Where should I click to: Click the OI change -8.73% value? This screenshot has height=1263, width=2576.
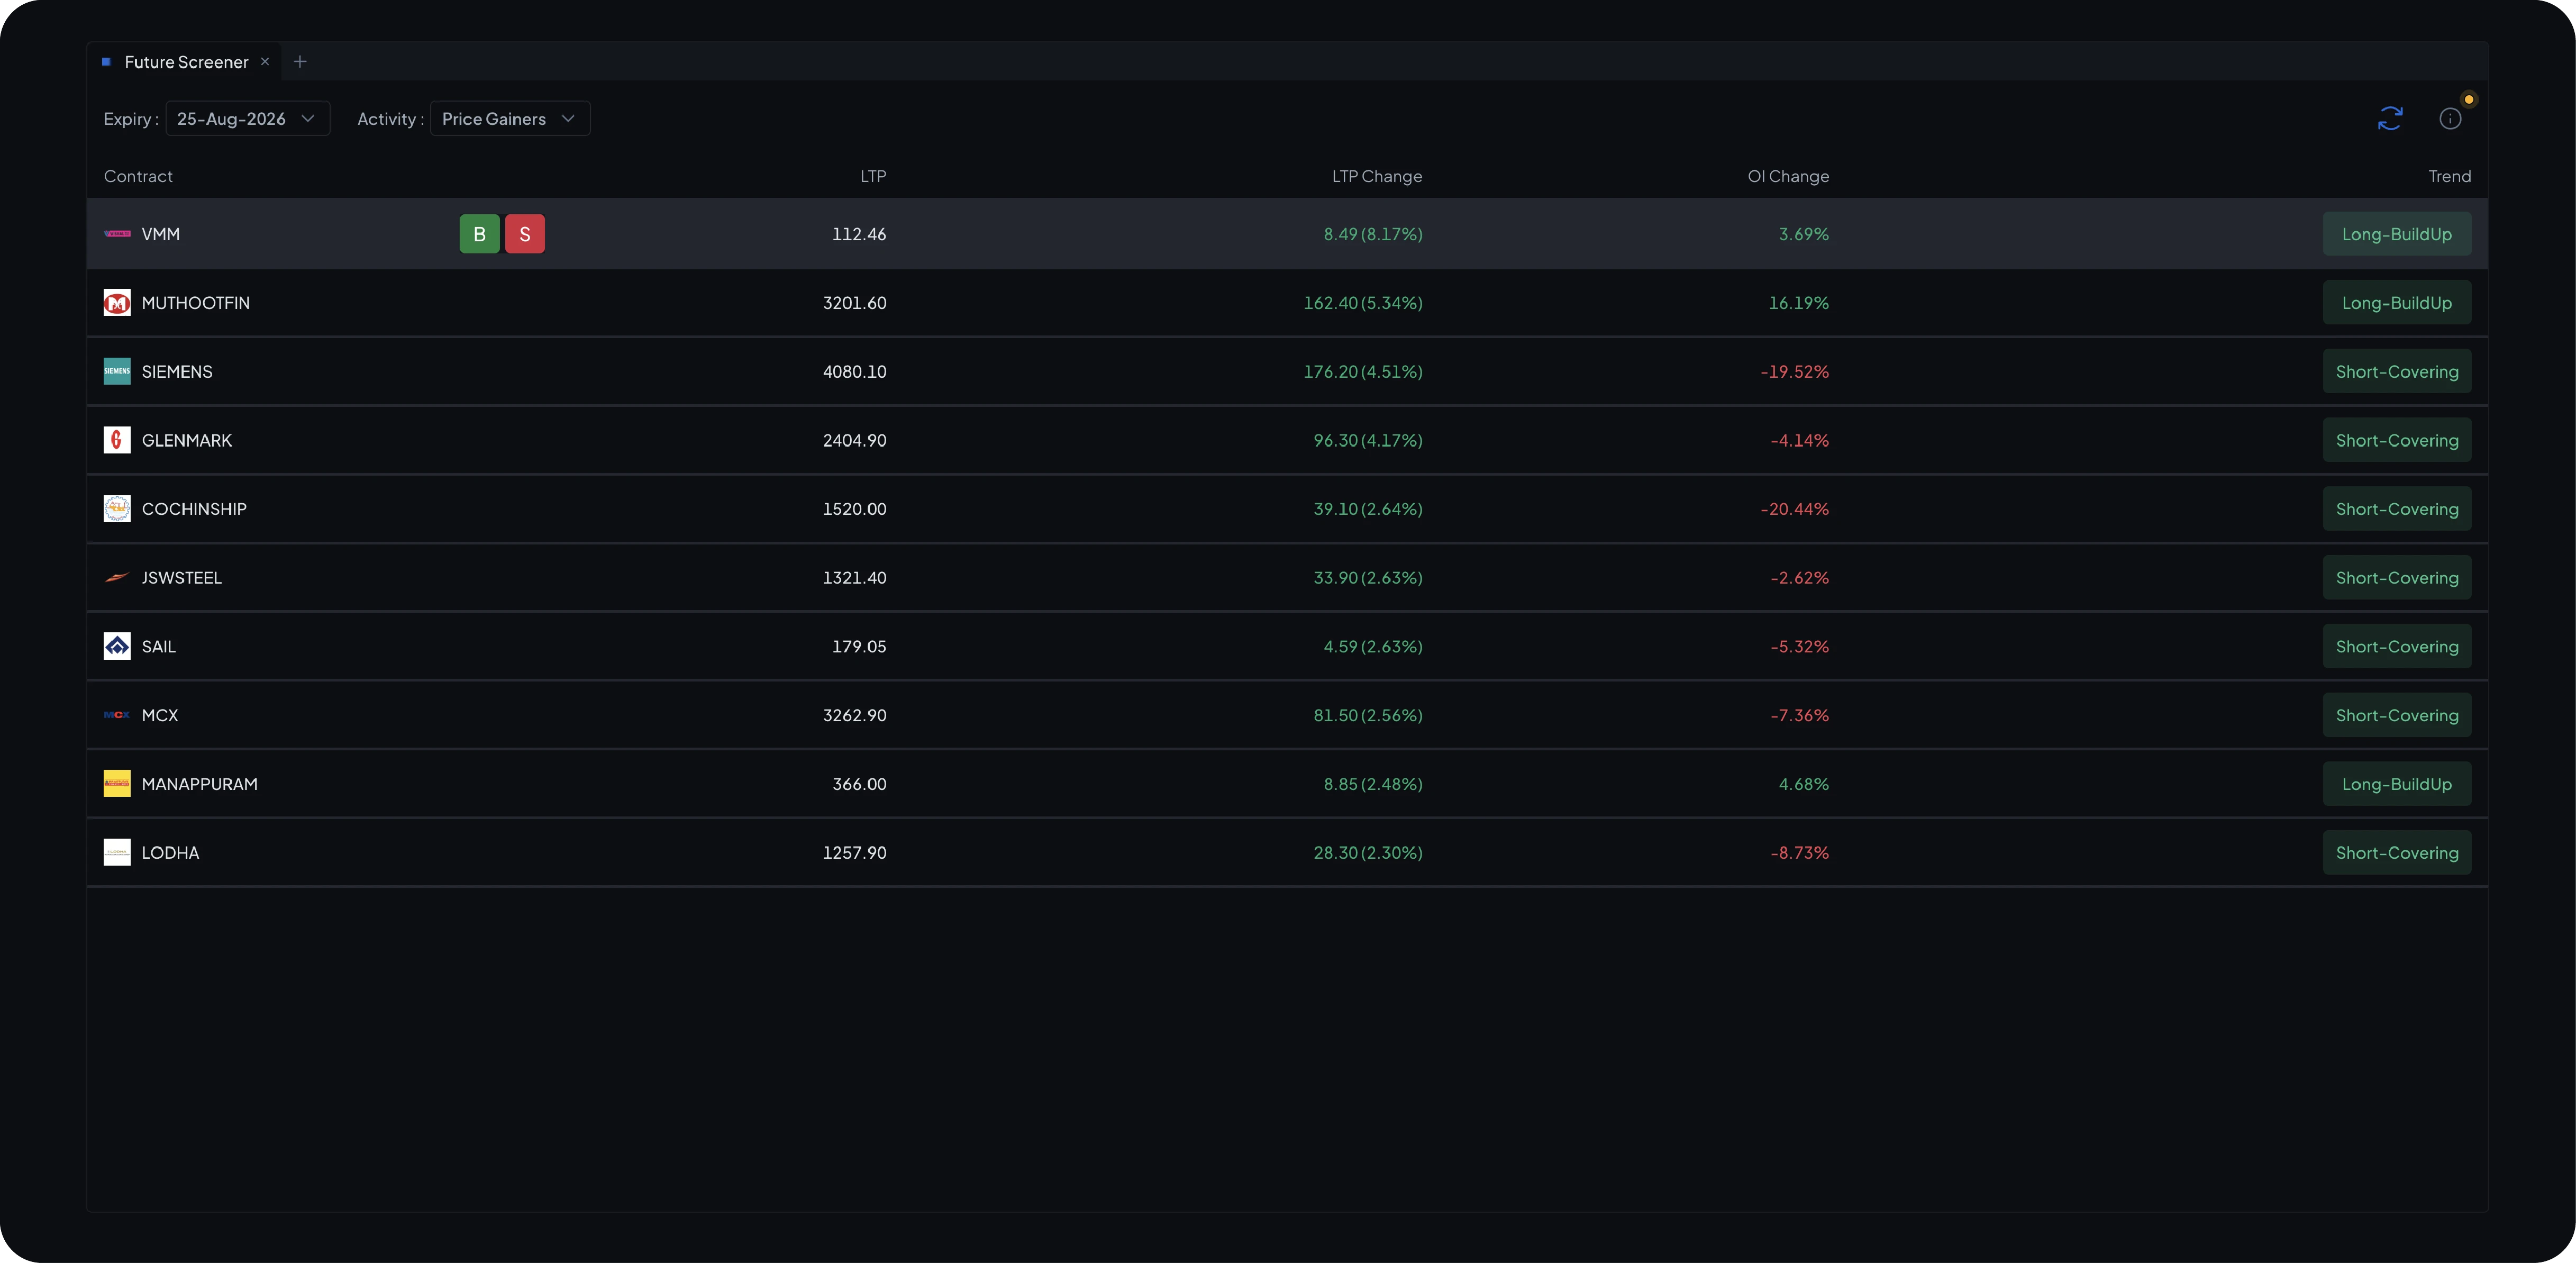coord(1800,853)
